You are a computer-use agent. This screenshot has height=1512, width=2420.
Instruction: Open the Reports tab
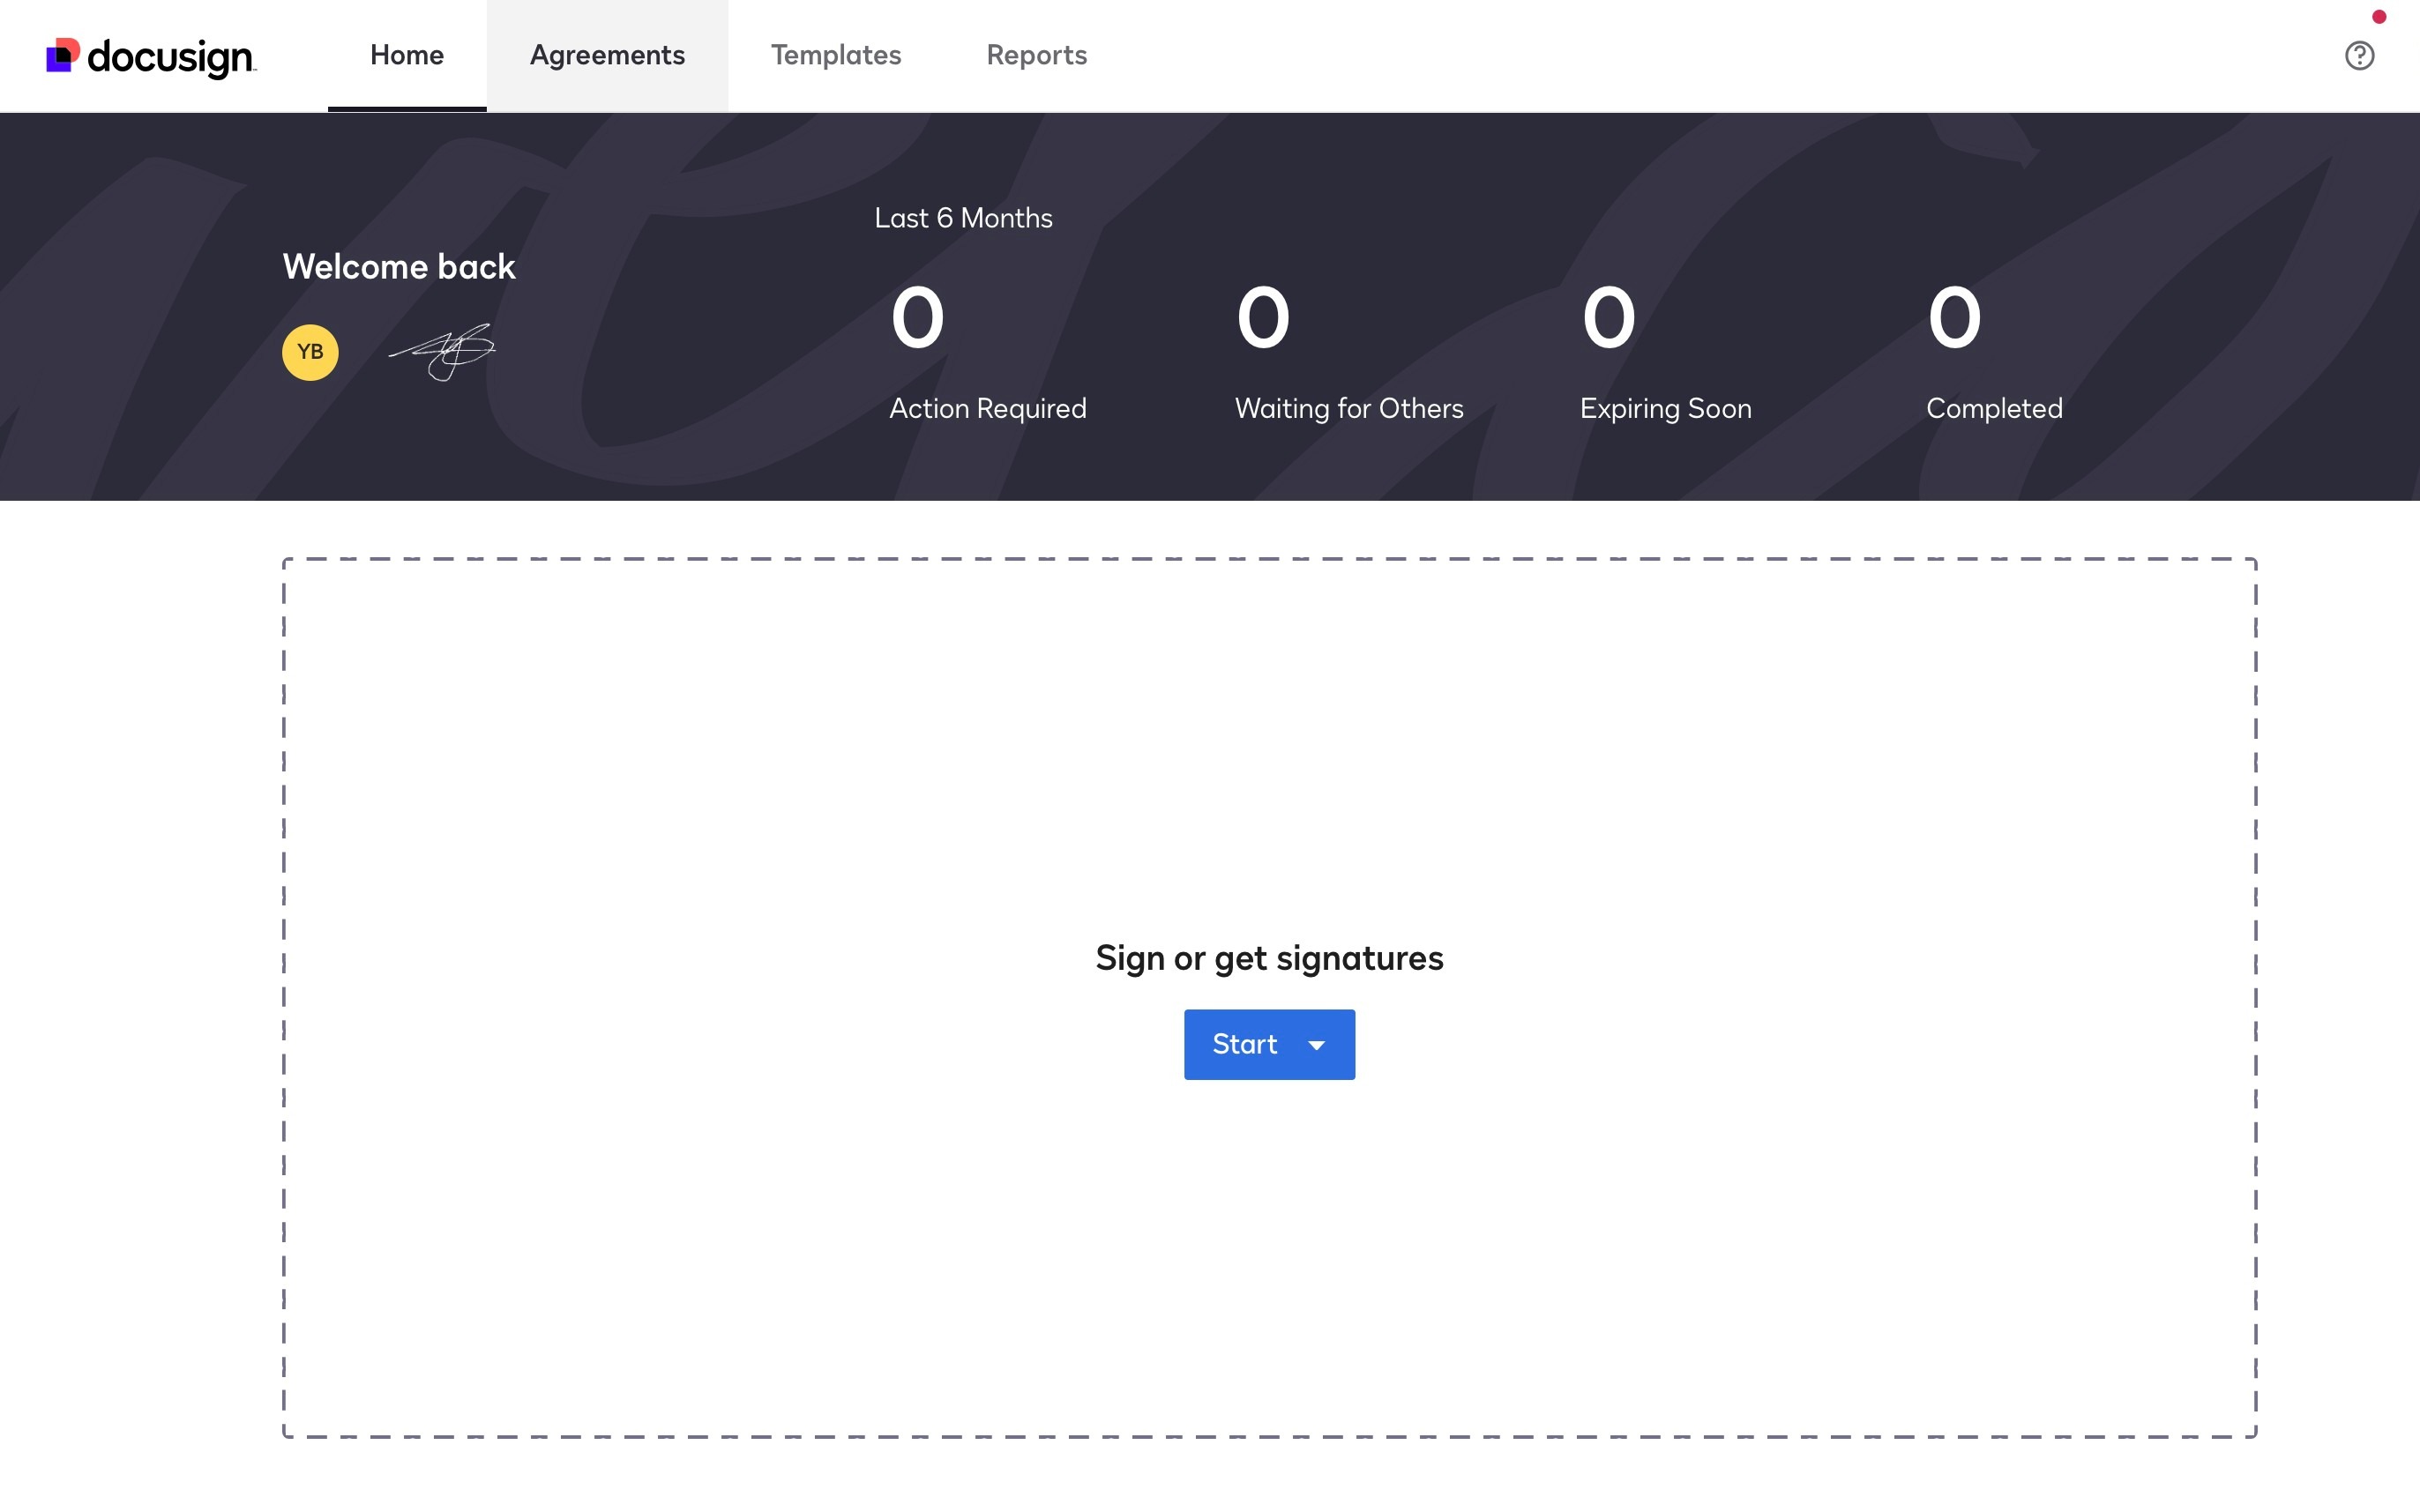pos(1036,55)
